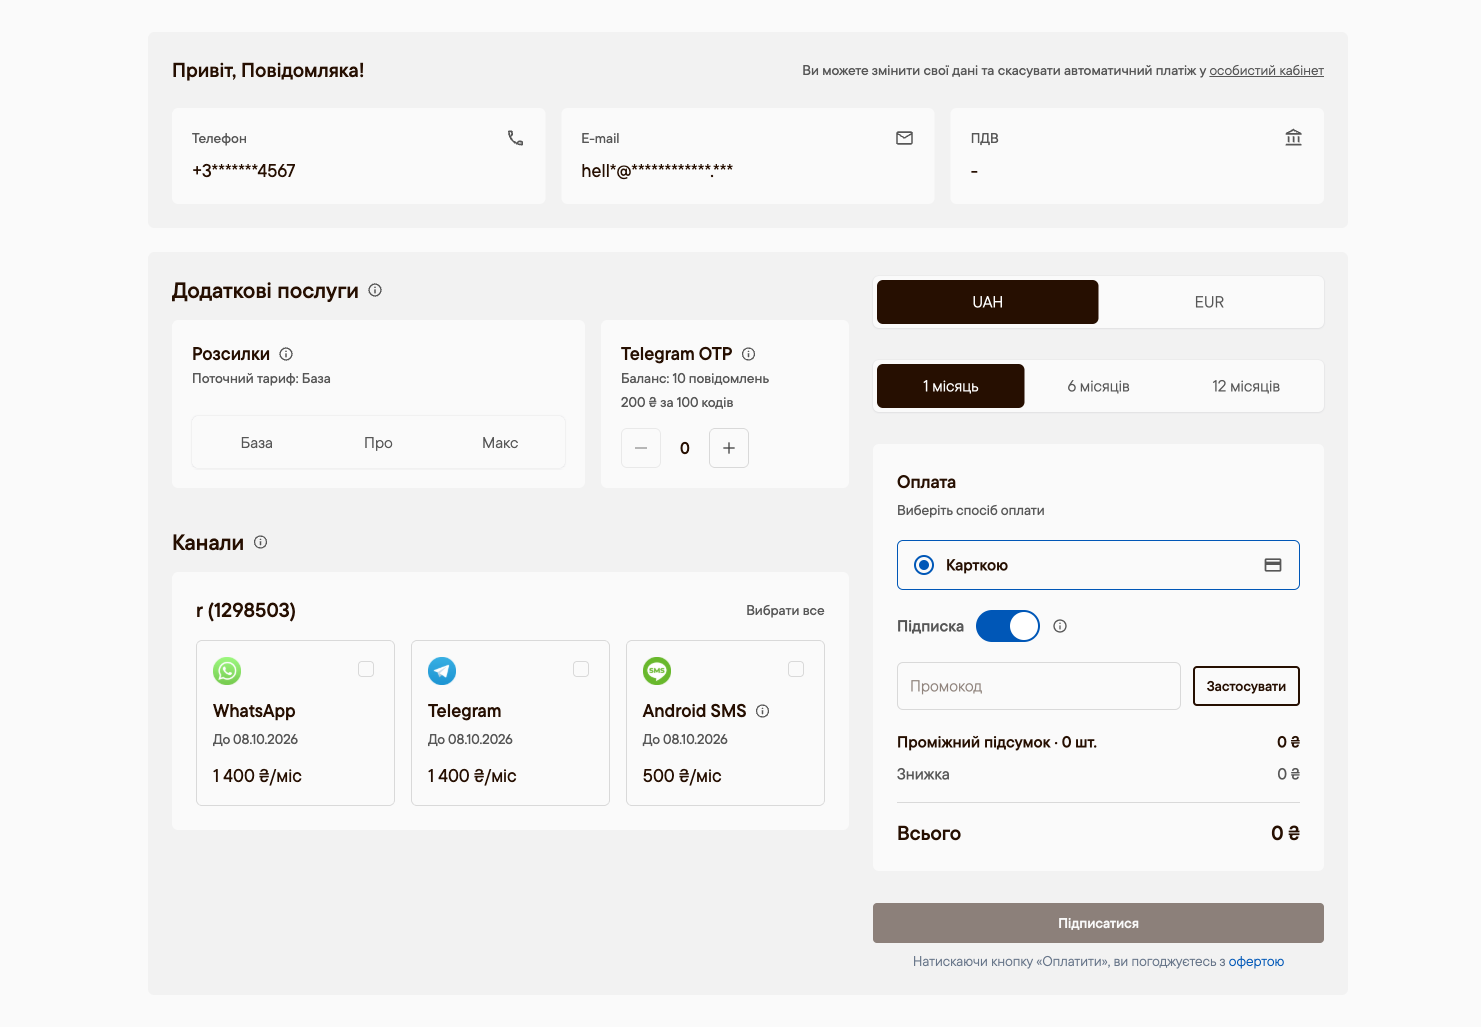This screenshot has width=1481, height=1027.
Task: Switch currency to EUR tab
Action: point(1209,302)
